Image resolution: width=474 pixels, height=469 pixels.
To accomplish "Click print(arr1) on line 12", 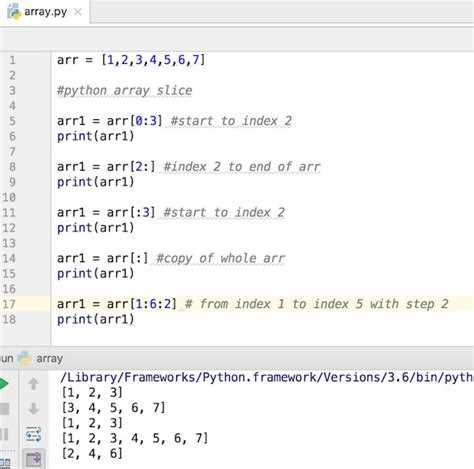I will click(x=96, y=228).
